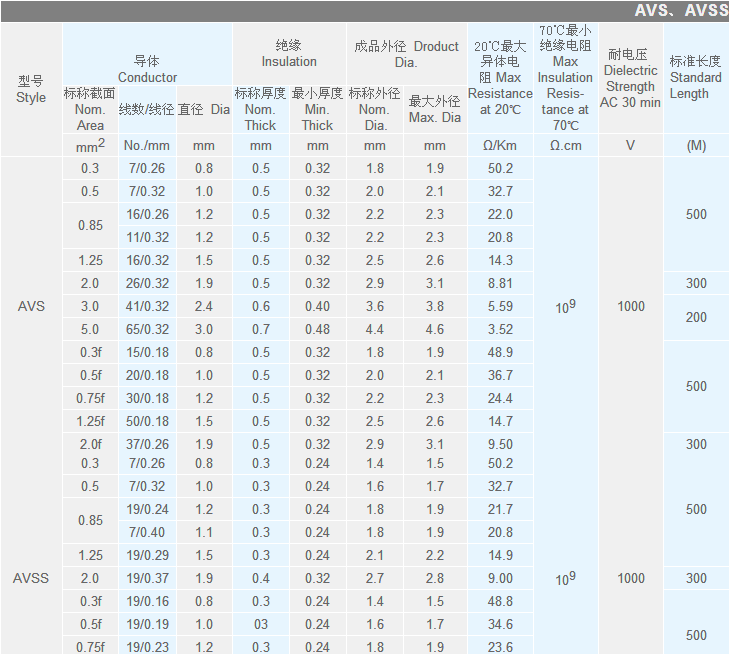Select the '21.7' resistance value

coord(500,509)
